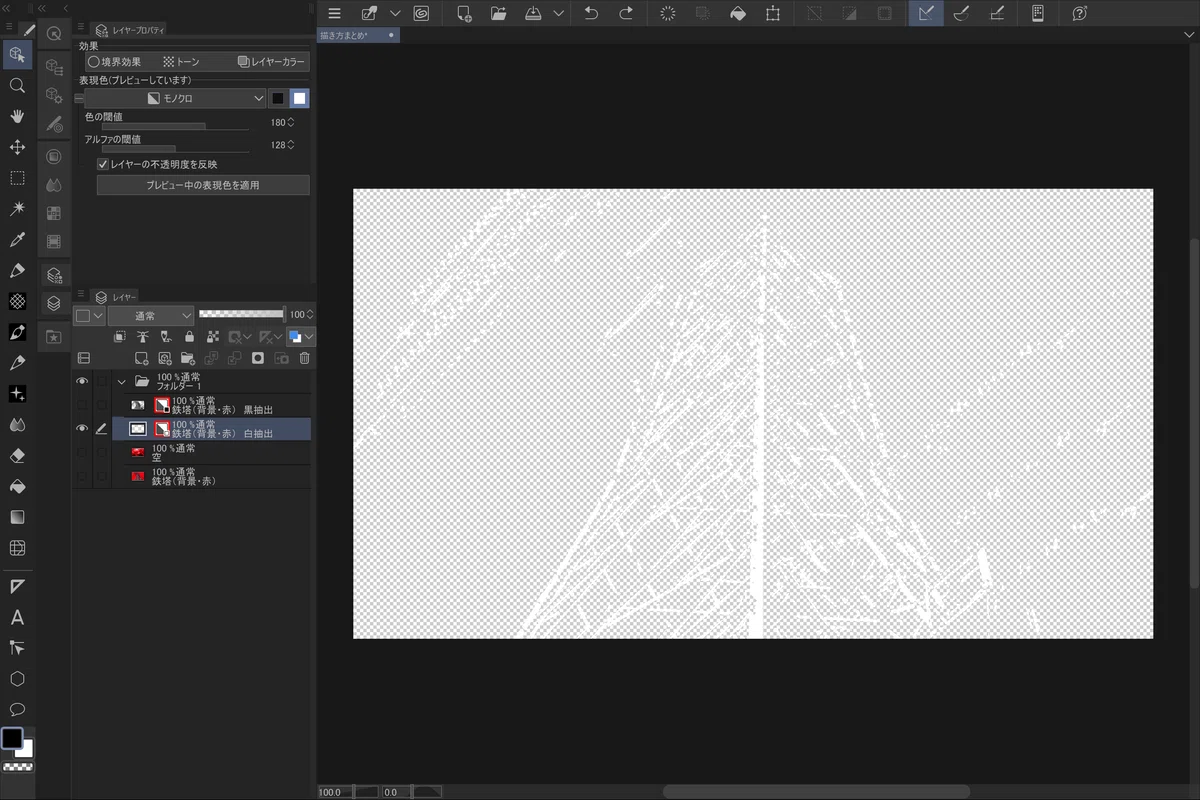Select the Blend droplet tool
Viewport: 1200px width, 800px height.
click(17, 424)
